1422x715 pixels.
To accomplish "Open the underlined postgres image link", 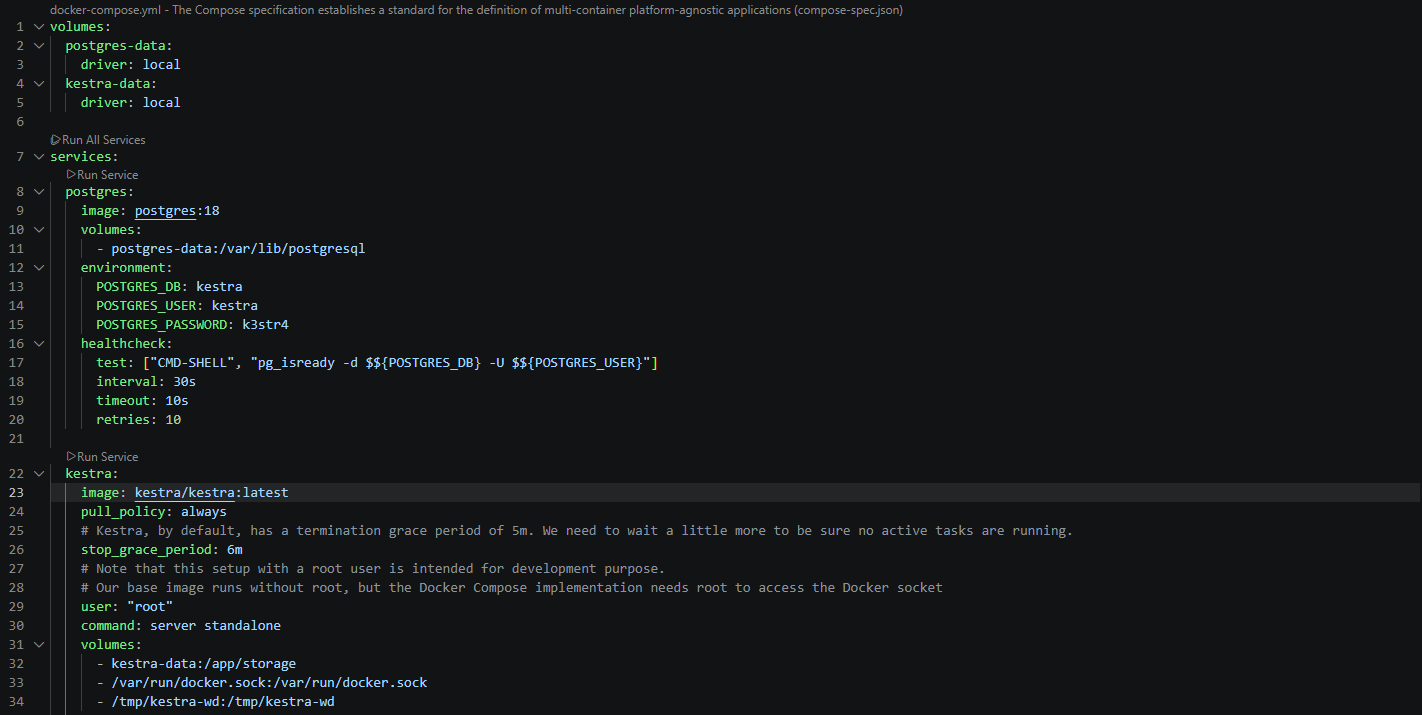I will click(165, 211).
